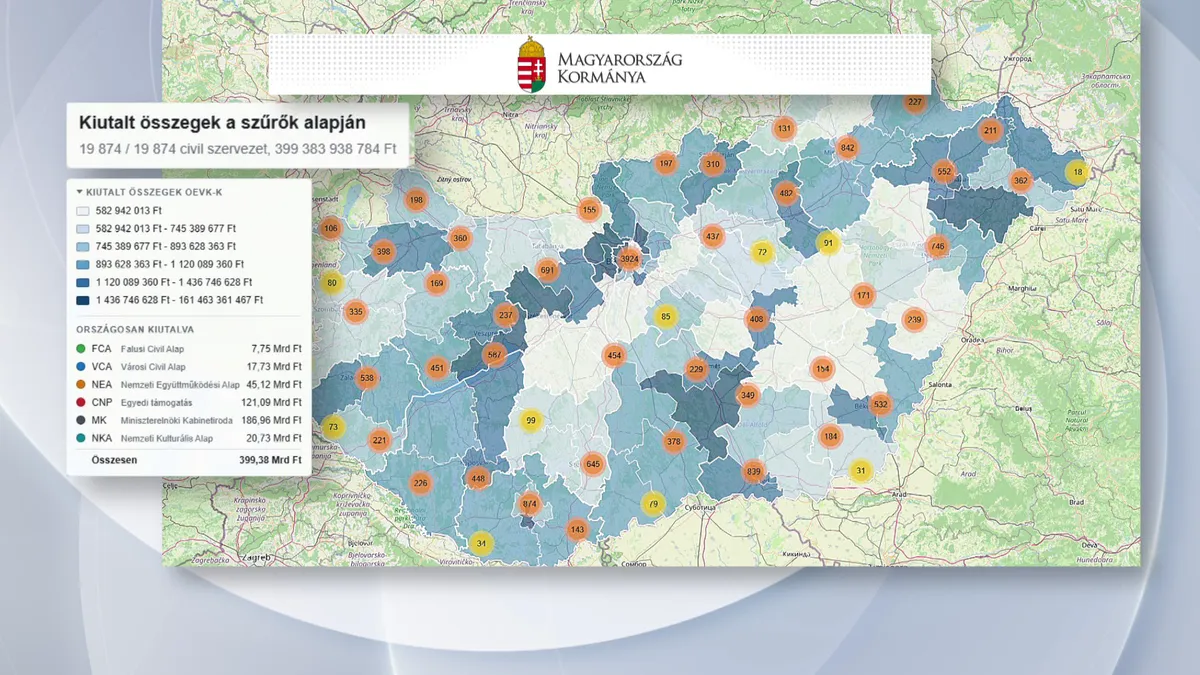This screenshot has height=675, width=1200.
Task: Click the Magyarország Kormánya coat of arms
Action: click(x=531, y=64)
